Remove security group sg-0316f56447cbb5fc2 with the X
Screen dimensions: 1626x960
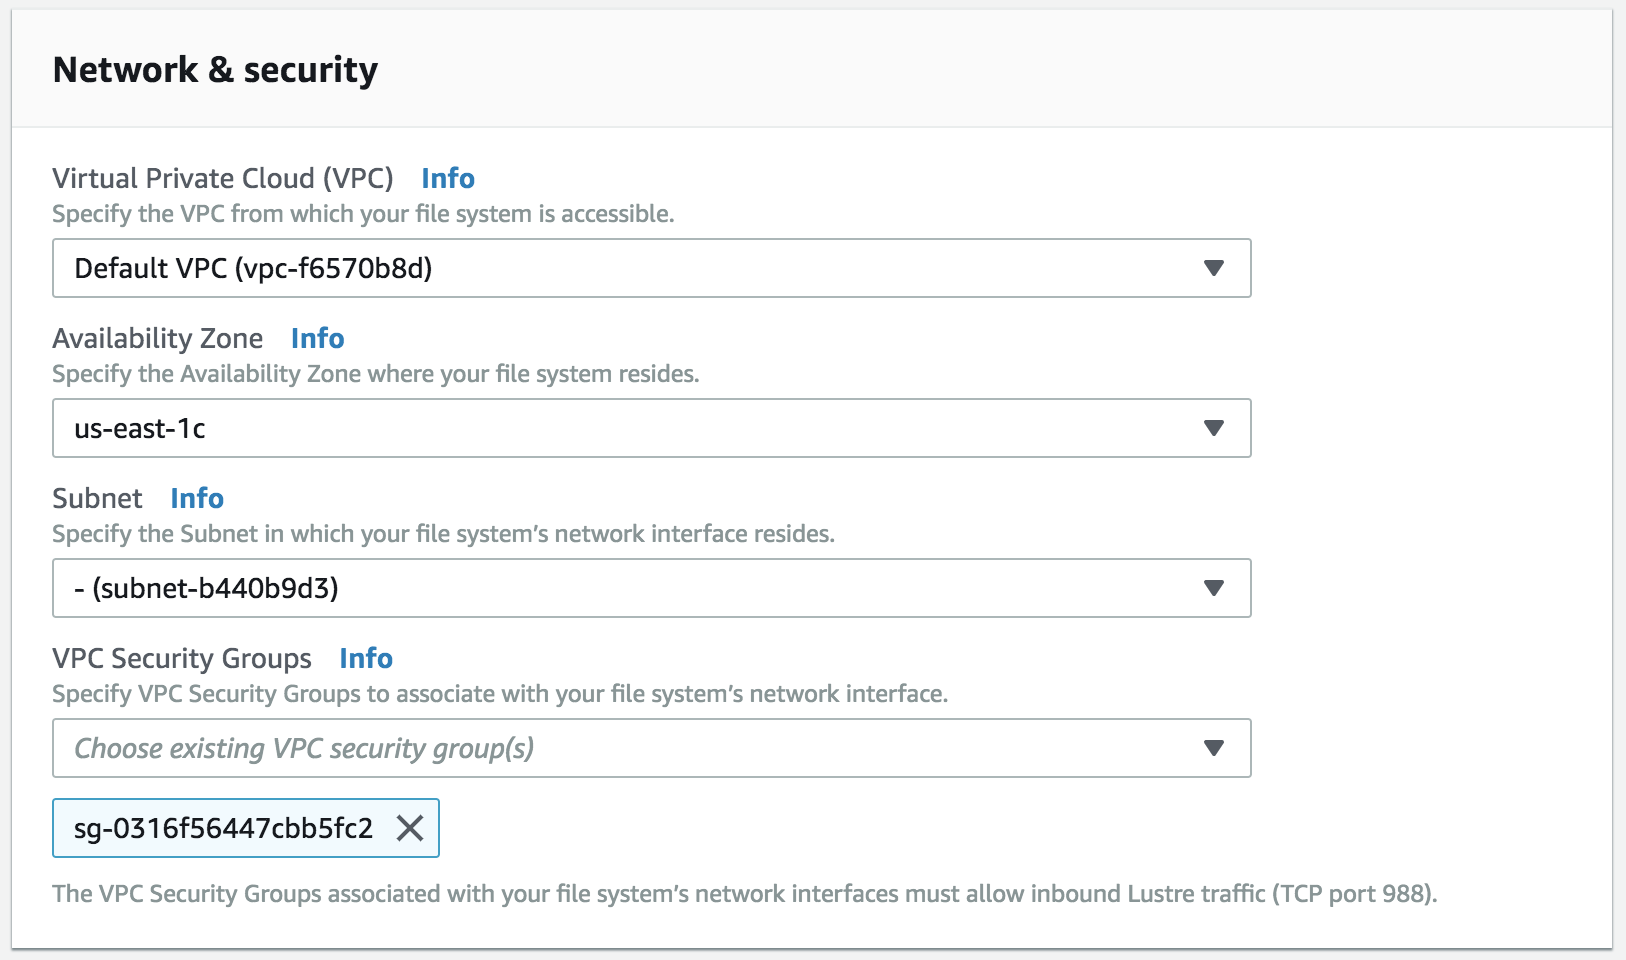pyautogui.click(x=410, y=828)
